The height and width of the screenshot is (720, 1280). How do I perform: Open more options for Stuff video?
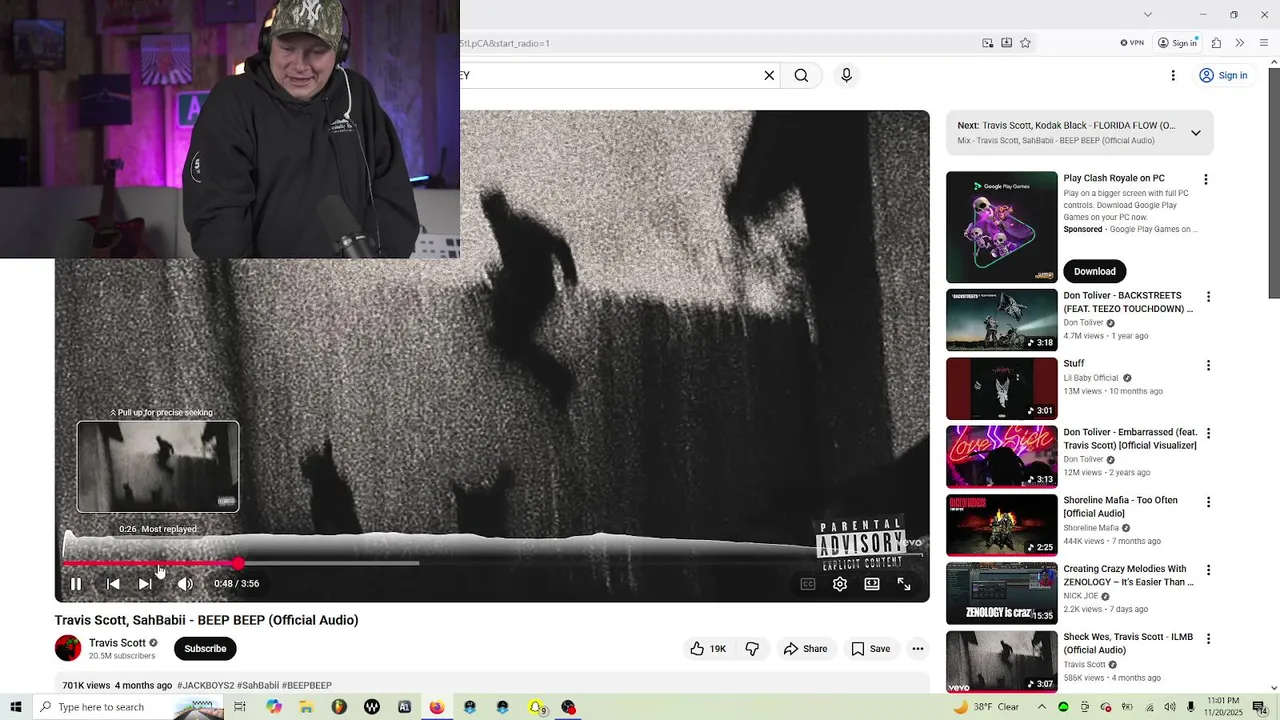[1208, 365]
